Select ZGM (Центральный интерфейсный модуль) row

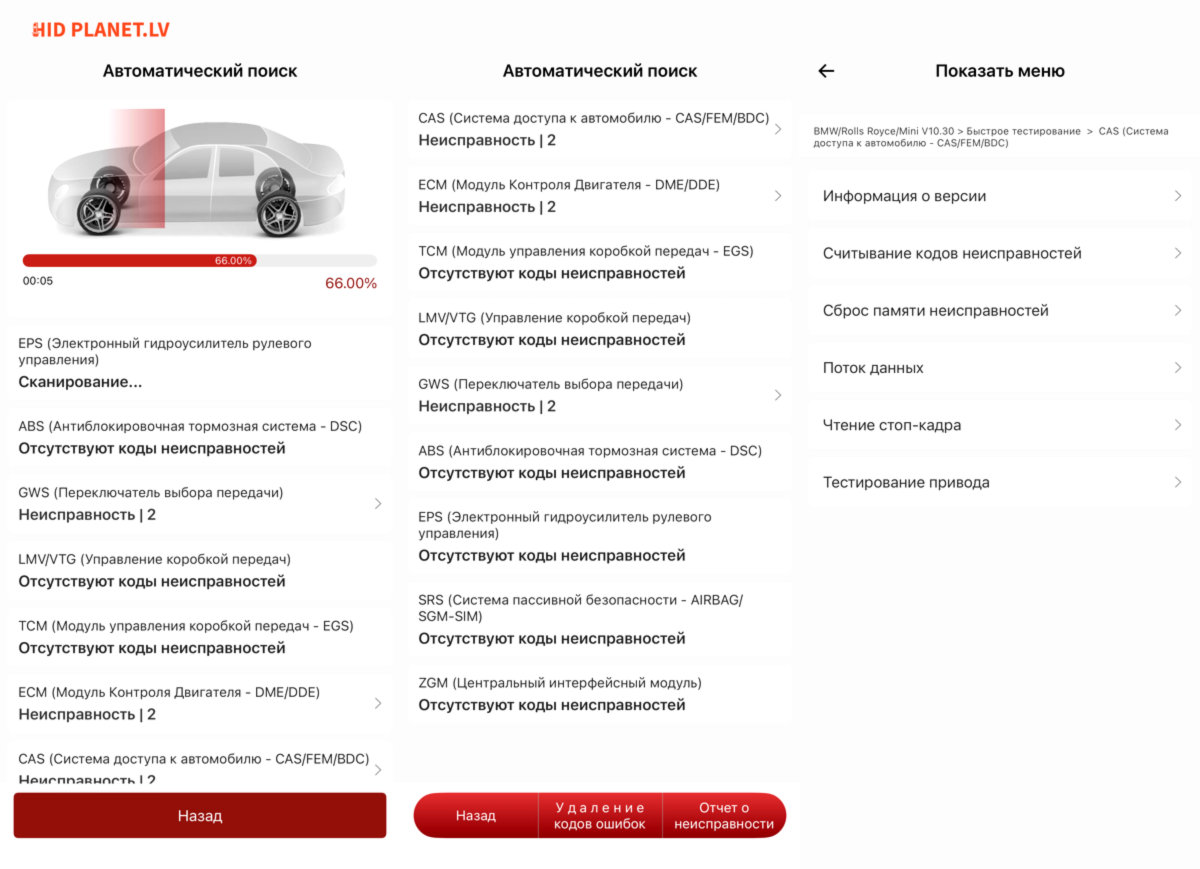pyautogui.click(x=600, y=694)
